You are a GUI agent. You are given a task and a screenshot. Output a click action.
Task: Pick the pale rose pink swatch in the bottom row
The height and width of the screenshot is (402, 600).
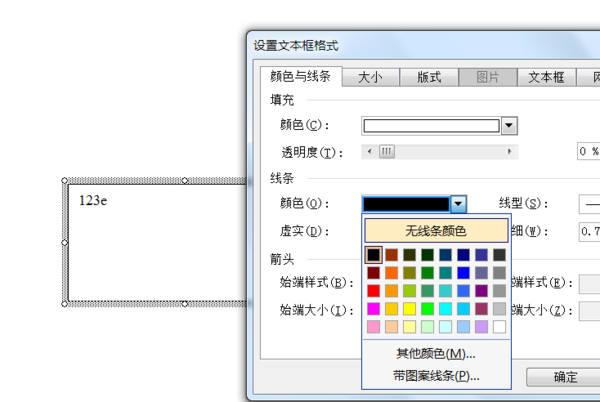tap(373, 327)
